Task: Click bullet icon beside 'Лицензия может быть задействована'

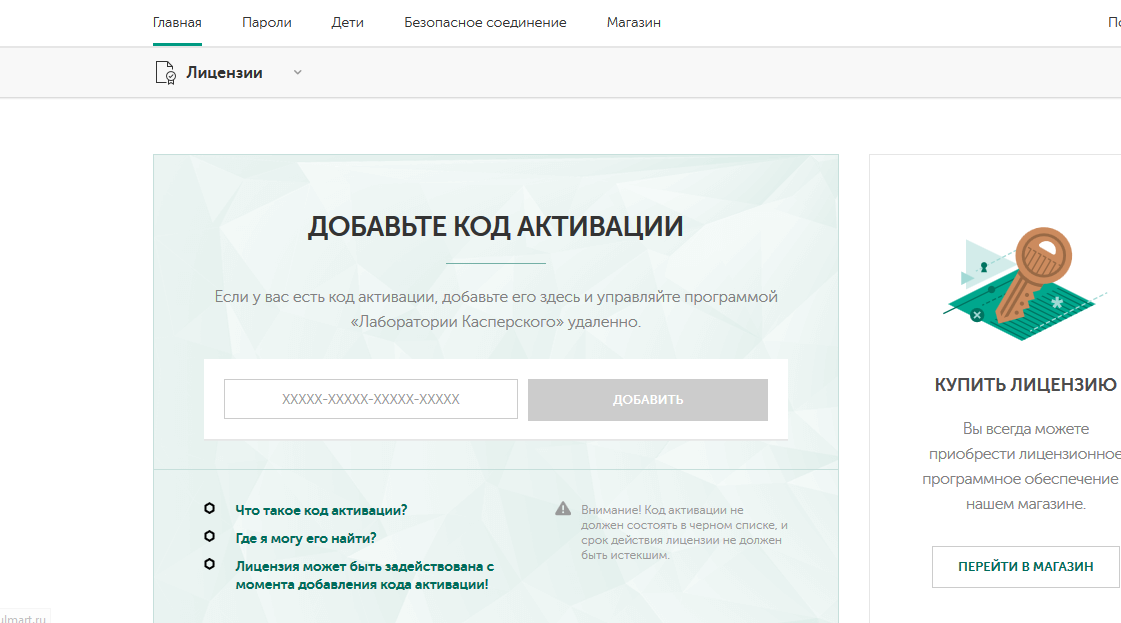Action: pyautogui.click(x=209, y=564)
